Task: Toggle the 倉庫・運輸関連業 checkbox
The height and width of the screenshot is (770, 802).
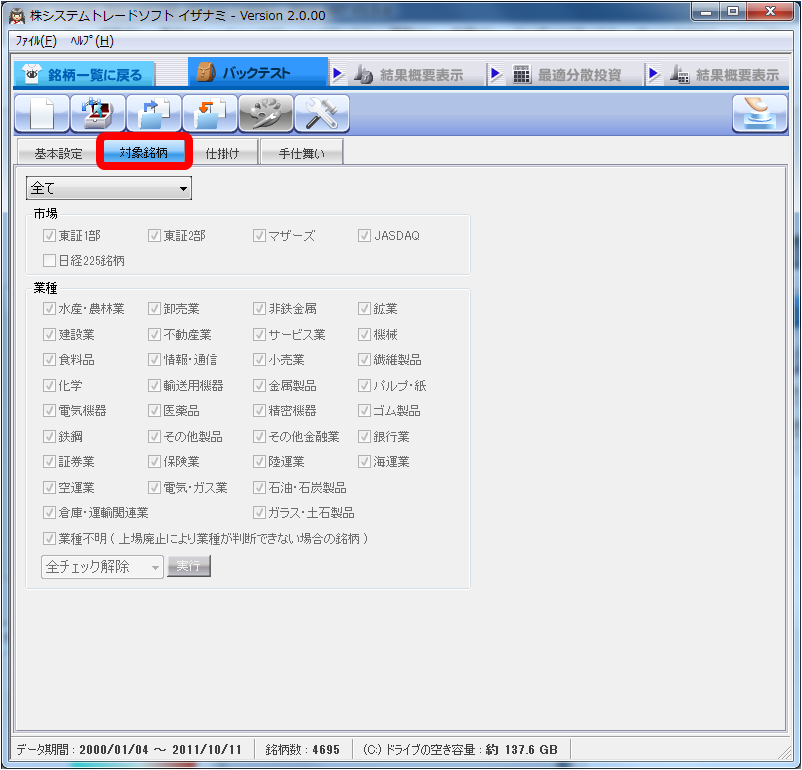Action: coord(49,512)
